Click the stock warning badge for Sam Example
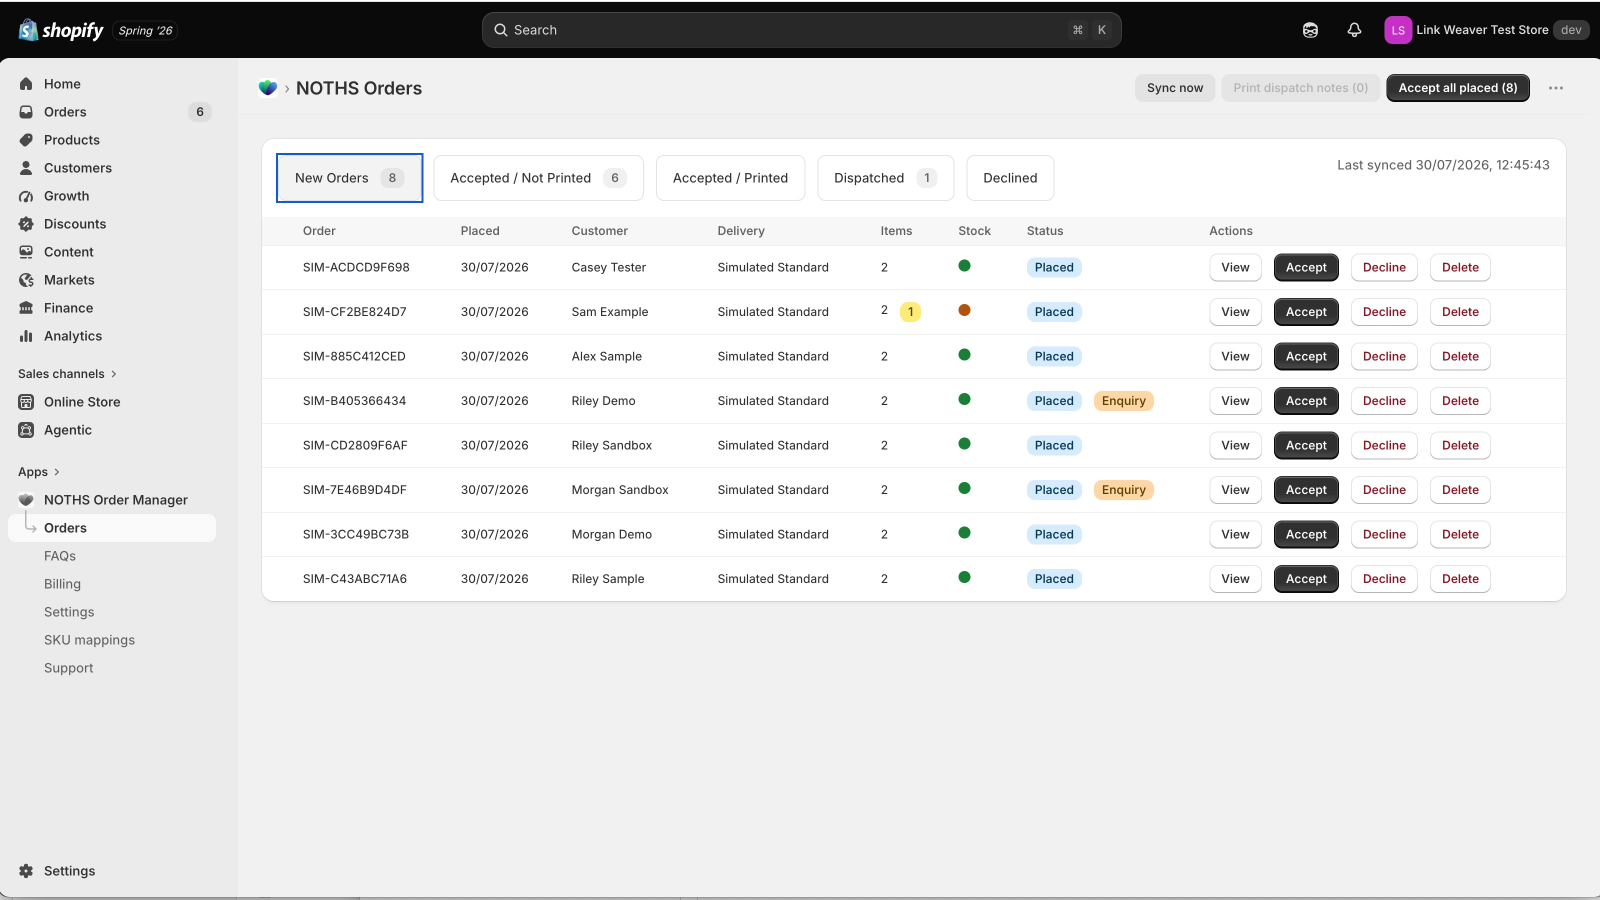The width and height of the screenshot is (1600, 900). (x=910, y=312)
